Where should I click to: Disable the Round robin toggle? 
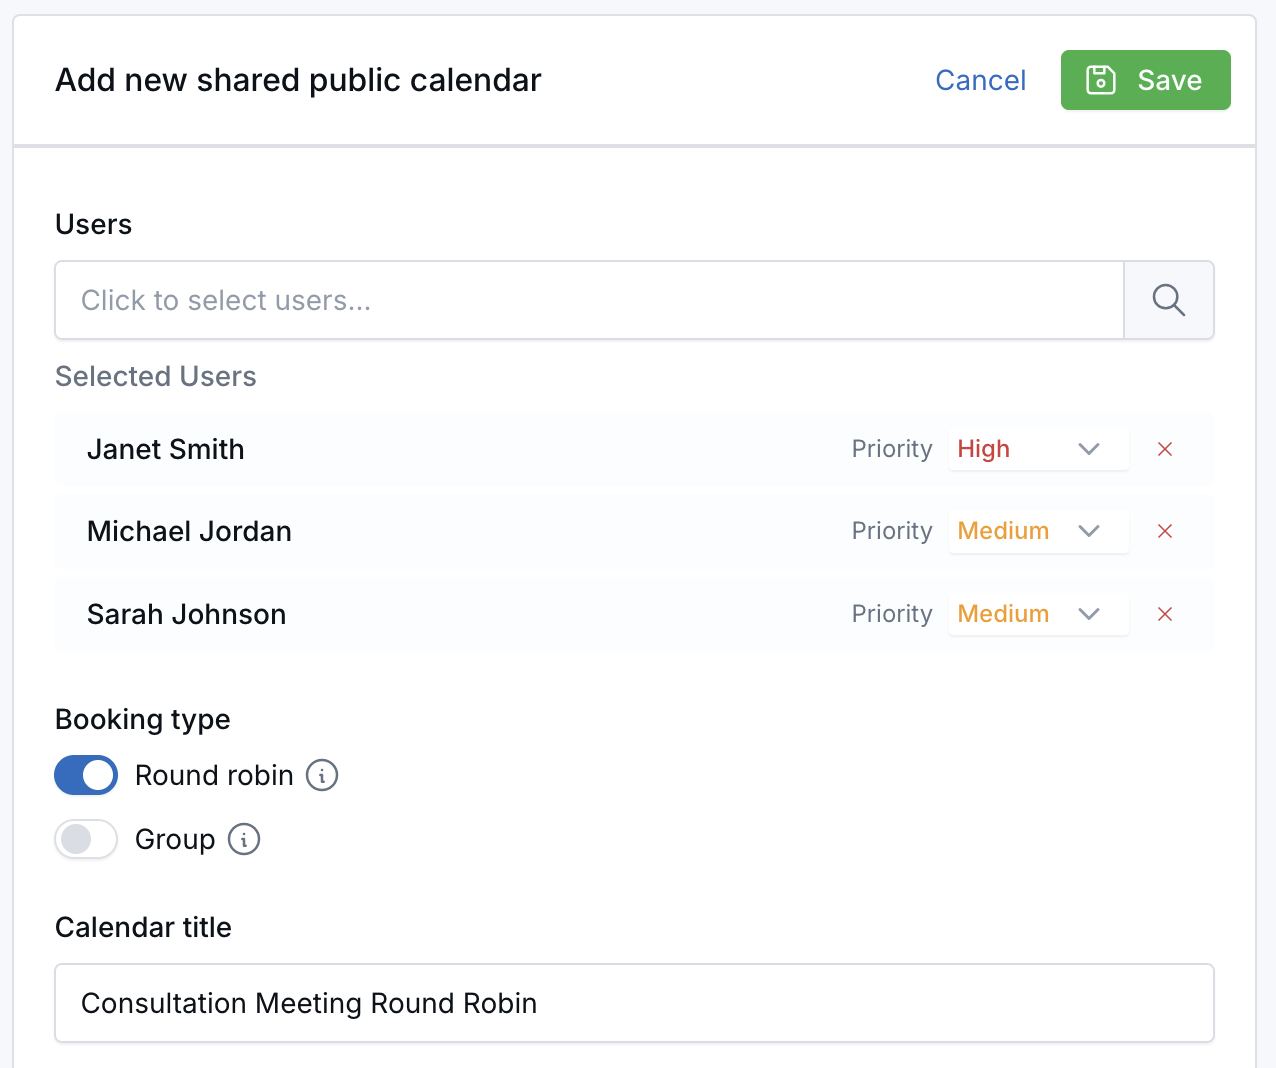coord(85,775)
